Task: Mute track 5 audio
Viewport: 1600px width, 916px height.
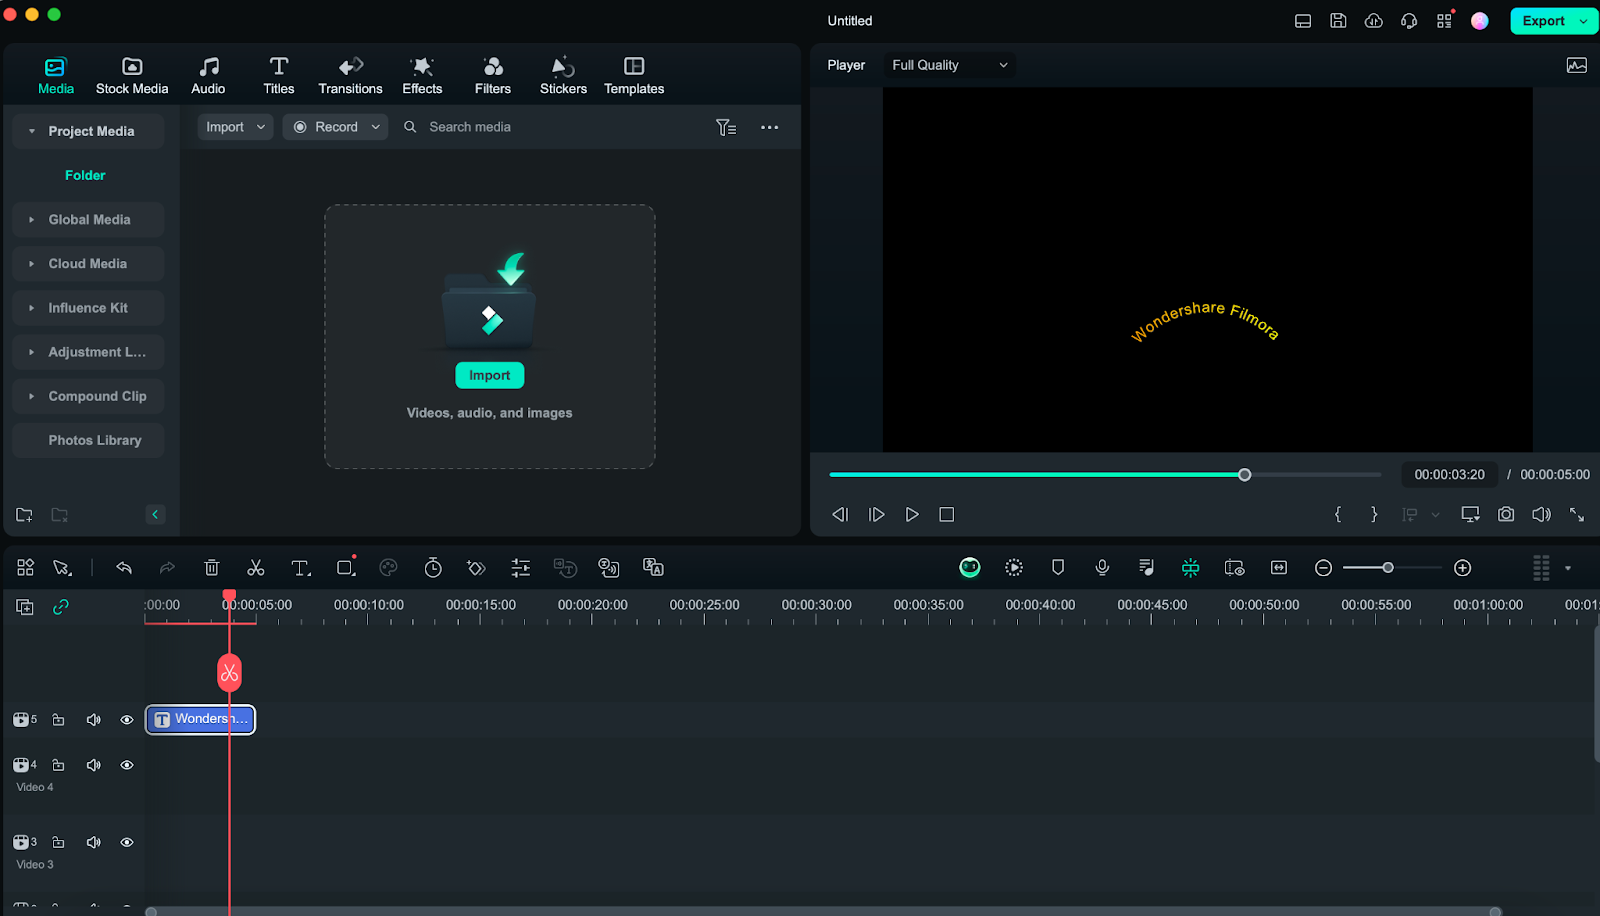Action: 93,720
